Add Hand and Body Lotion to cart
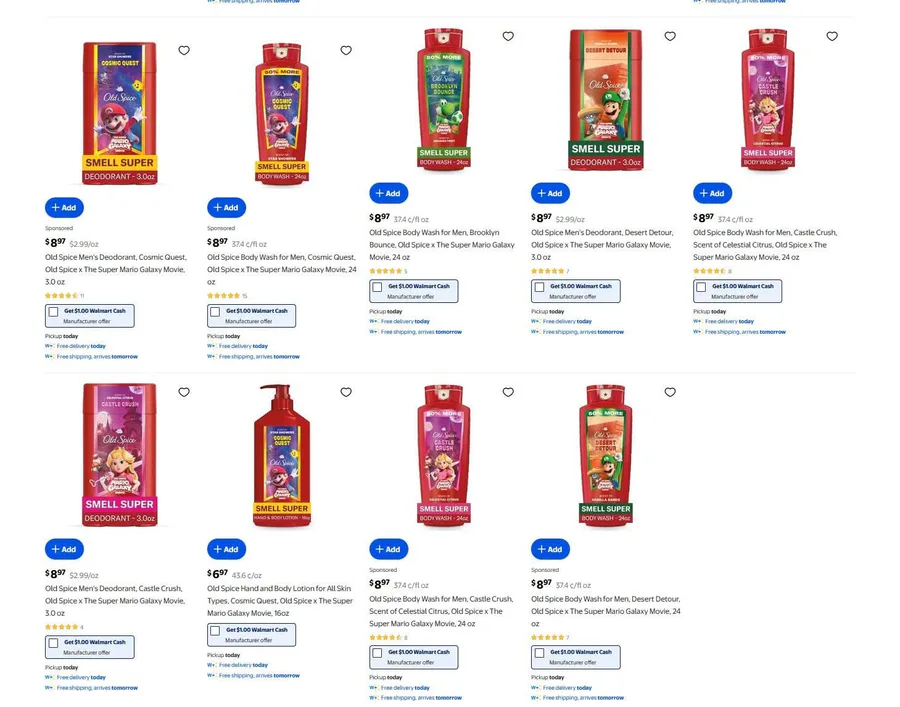 pyautogui.click(x=226, y=549)
